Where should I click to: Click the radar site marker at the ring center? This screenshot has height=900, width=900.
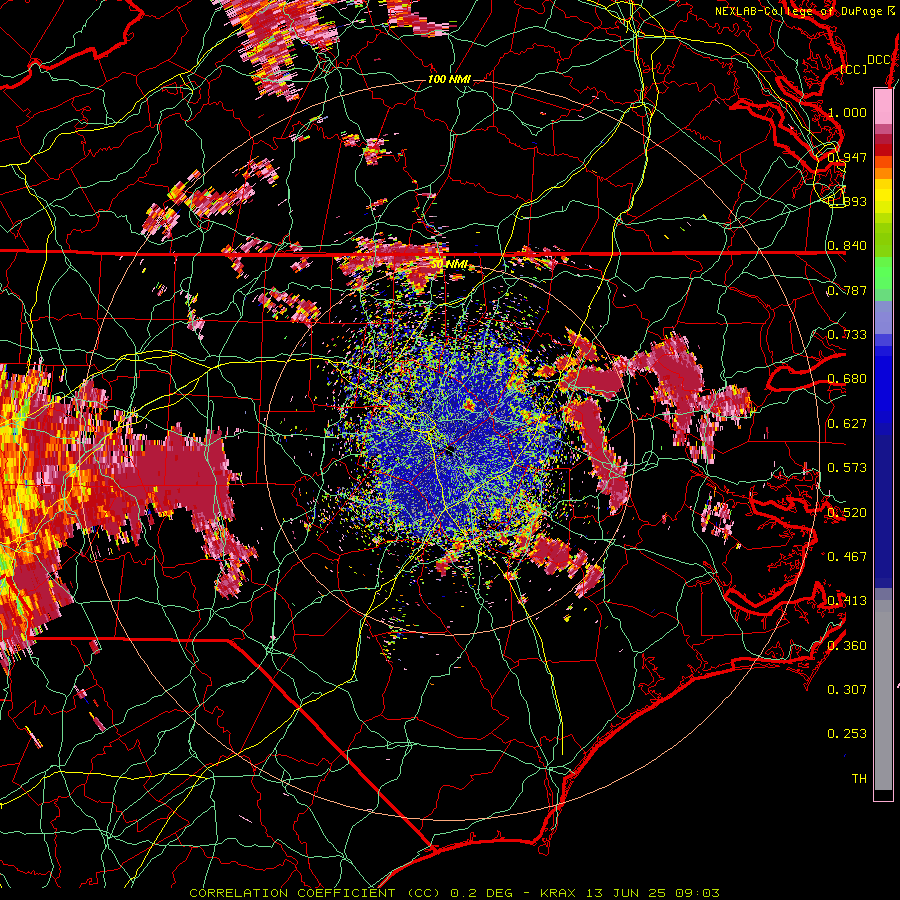[x=450, y=451]
